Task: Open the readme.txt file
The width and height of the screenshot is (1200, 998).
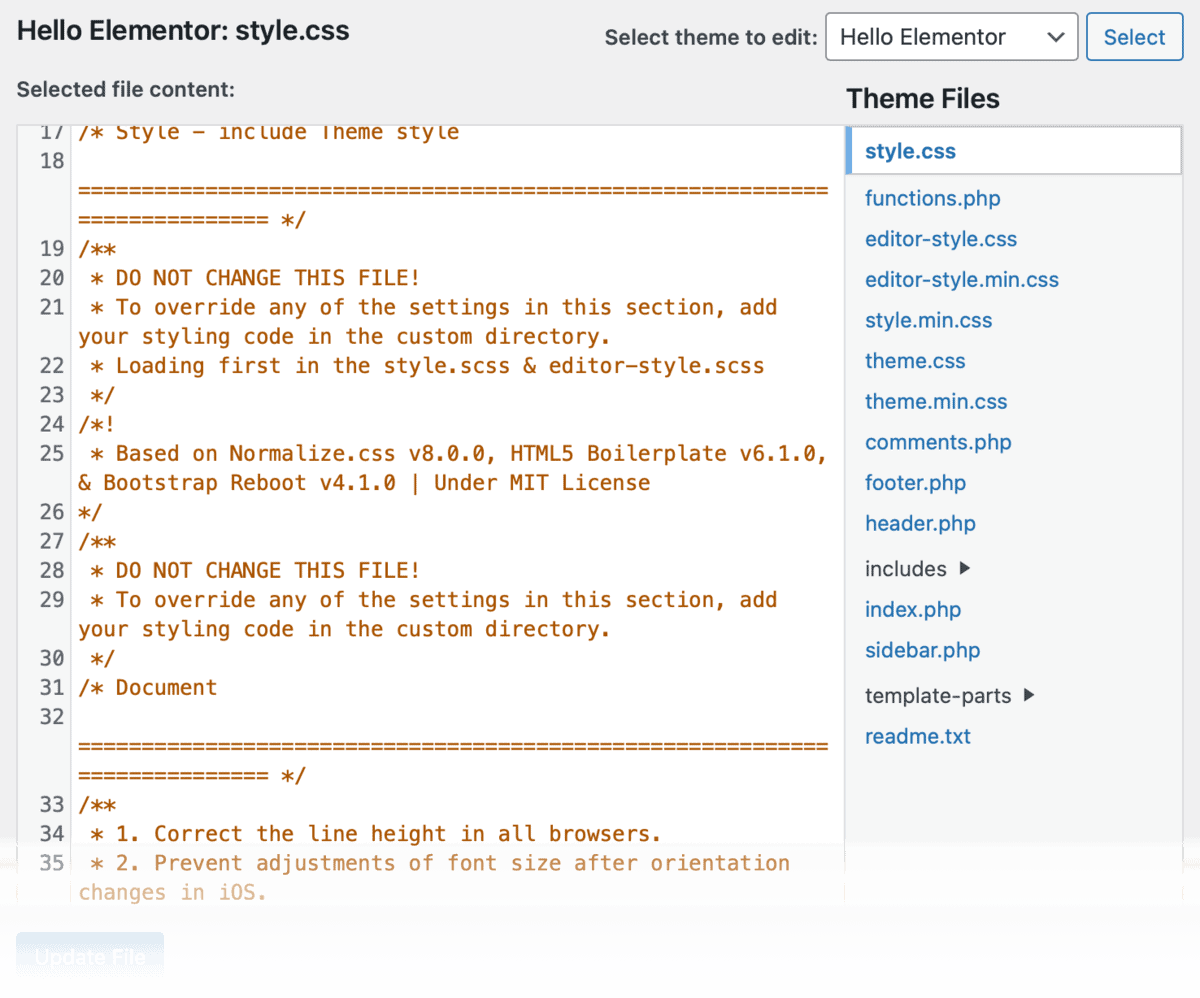Action: [x=917, y=736]
